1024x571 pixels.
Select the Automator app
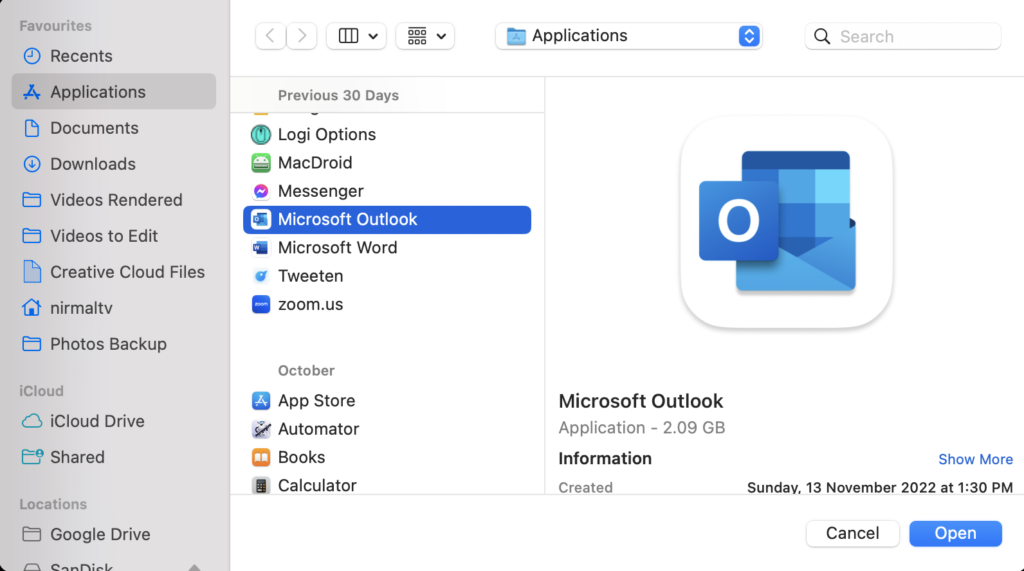pyautogui.click(x=387, y=429)
